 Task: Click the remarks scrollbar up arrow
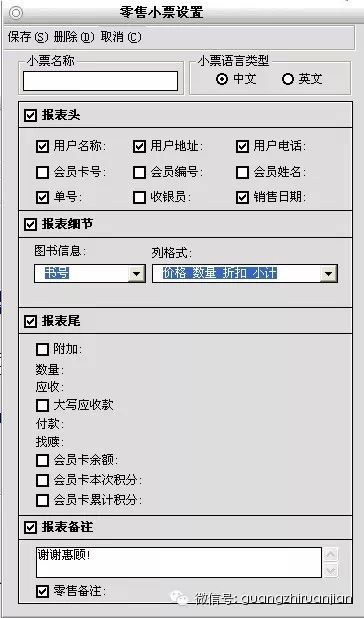[x=331, y=555]
